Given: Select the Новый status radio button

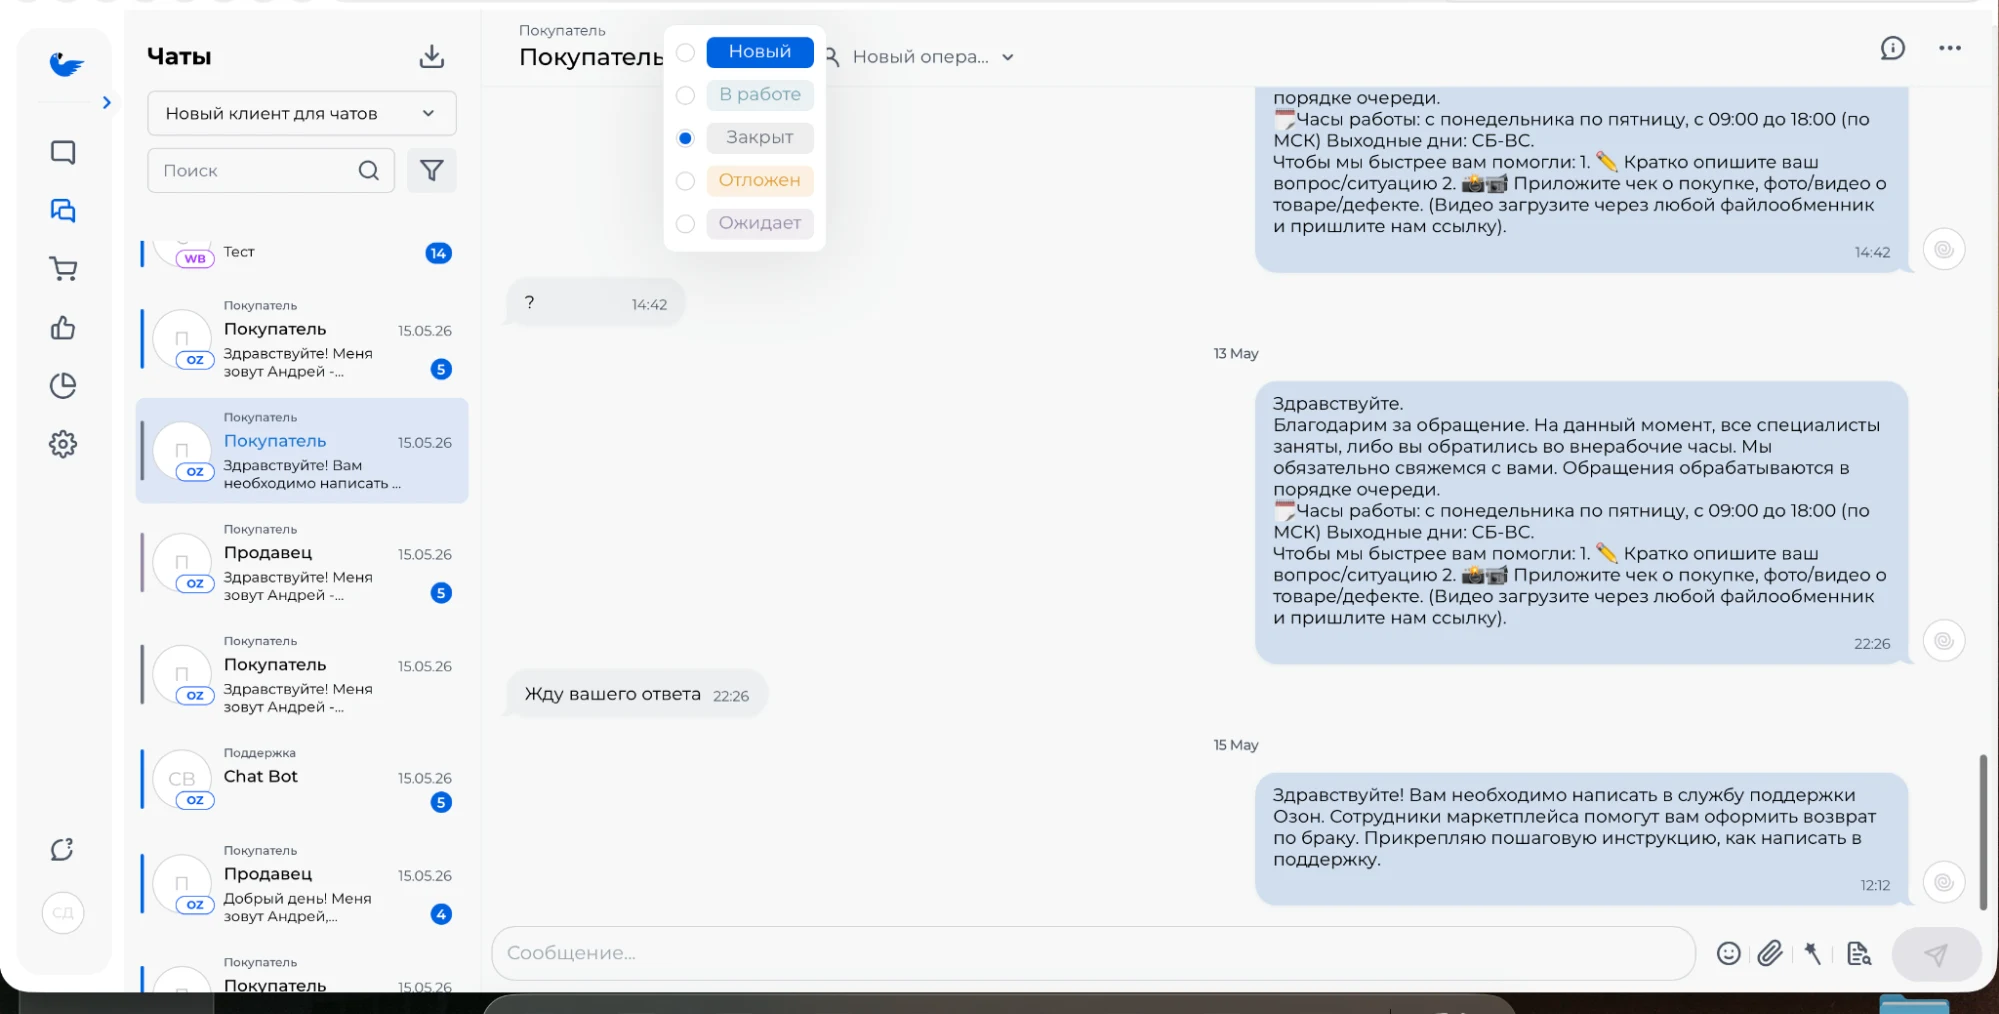Looking at the screenshot, I should (685, 52).
